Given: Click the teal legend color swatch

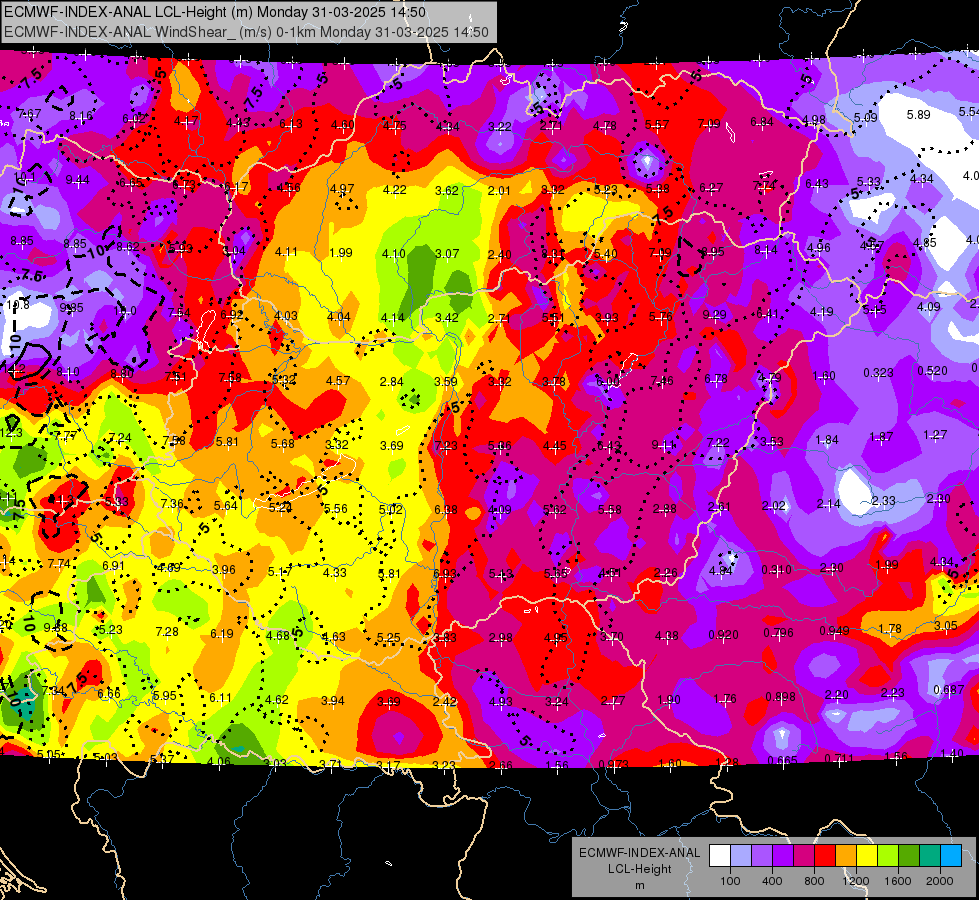Looking at the screenshot, I should pos(930,856).
